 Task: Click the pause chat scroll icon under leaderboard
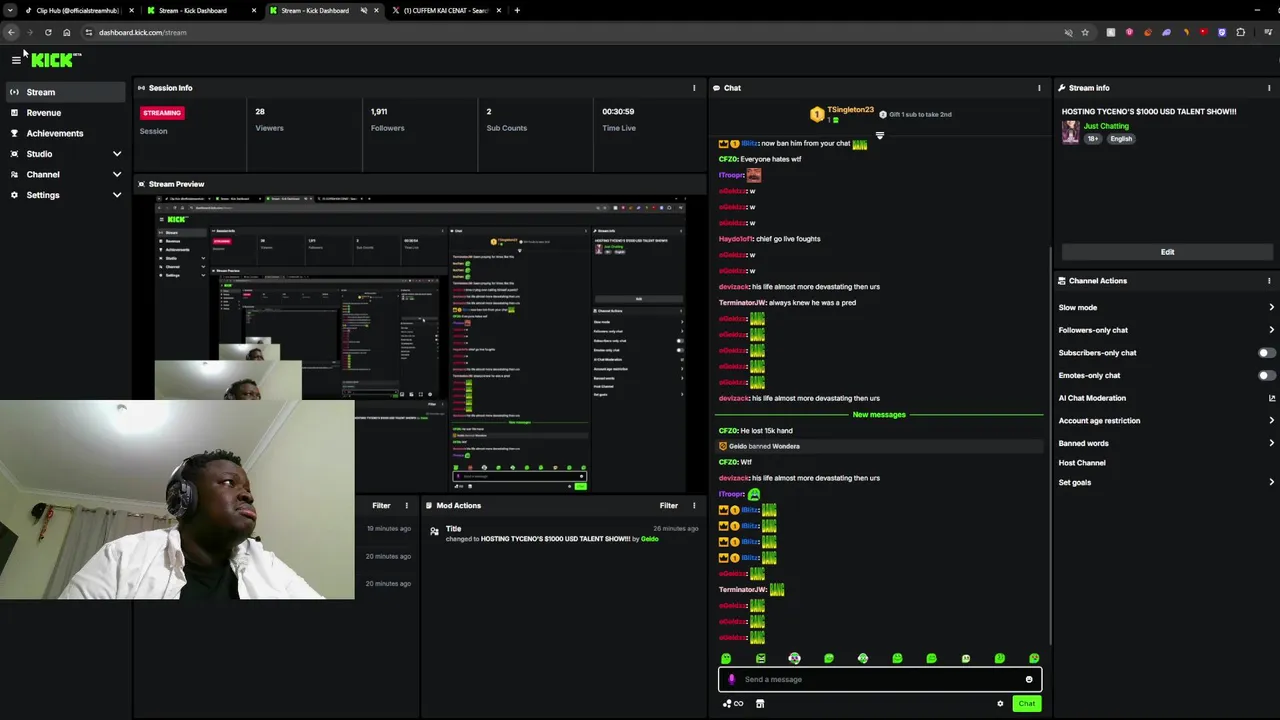click(x=880, y=135)
